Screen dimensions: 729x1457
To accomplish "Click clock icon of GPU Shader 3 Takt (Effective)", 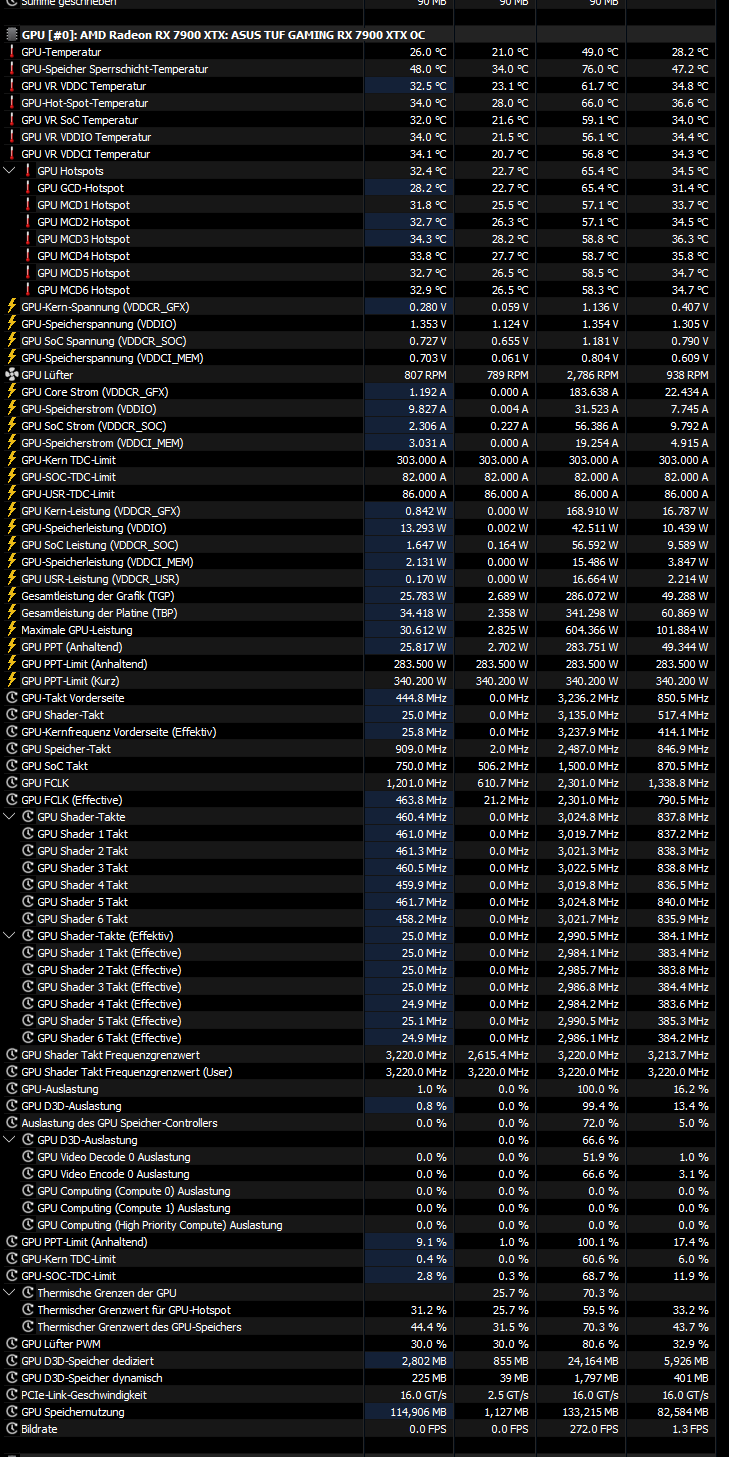I will [28, 986].
